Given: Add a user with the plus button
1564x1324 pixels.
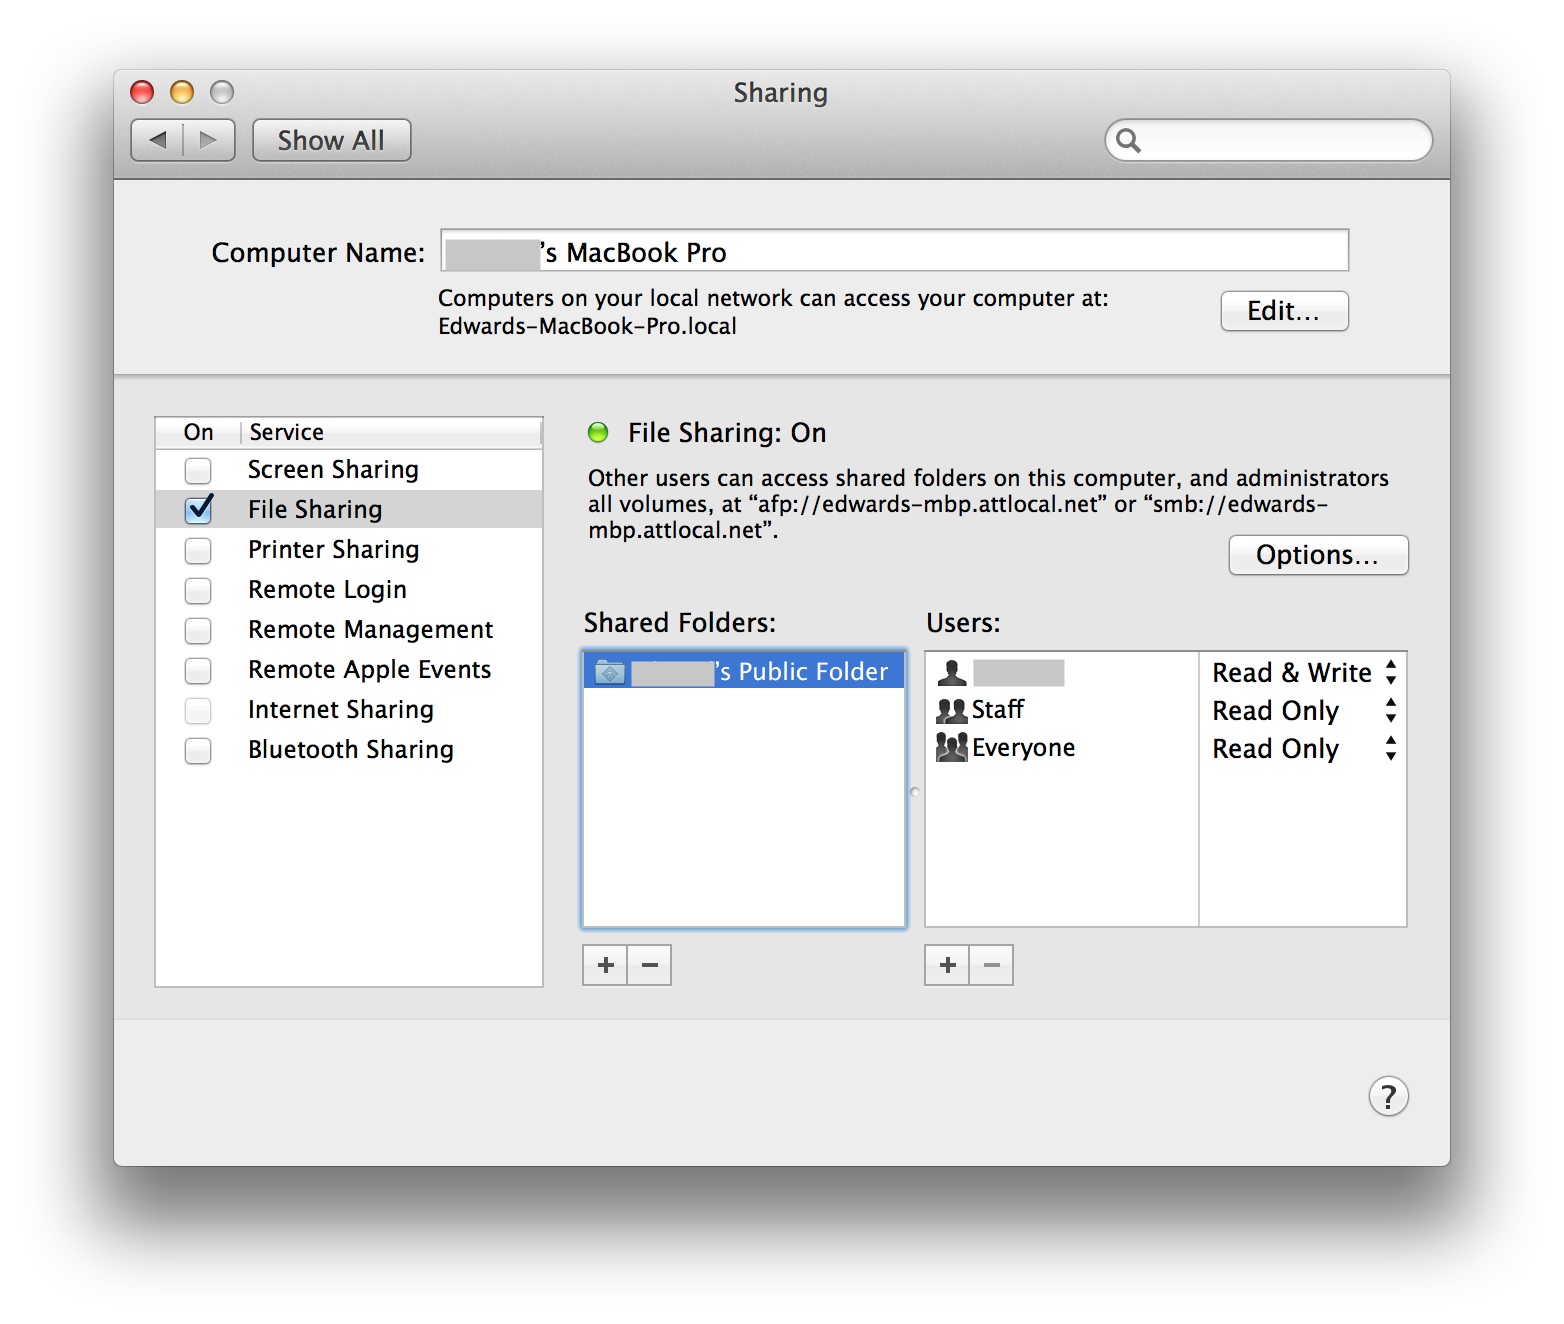Looking at the screenshot, I should (x=947, y=965).
